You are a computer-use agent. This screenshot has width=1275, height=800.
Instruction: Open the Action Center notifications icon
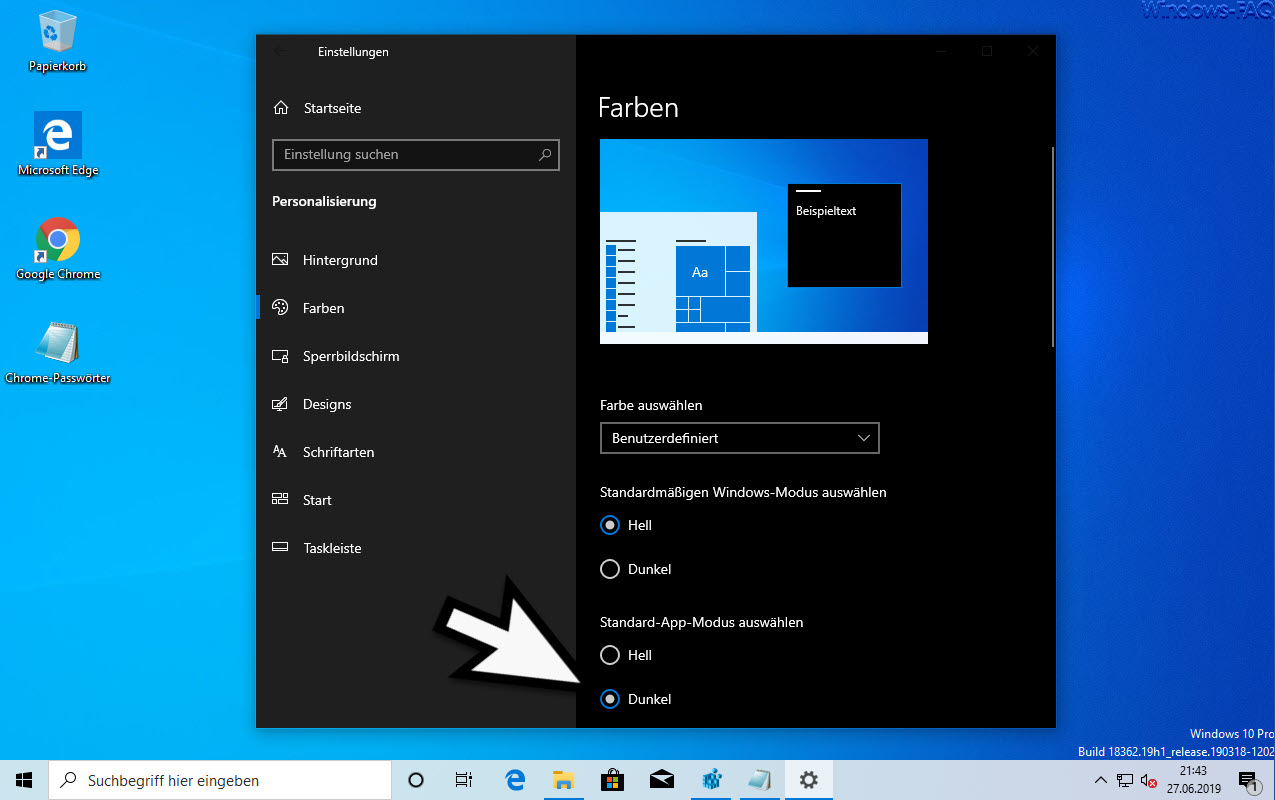[1248, 780]
